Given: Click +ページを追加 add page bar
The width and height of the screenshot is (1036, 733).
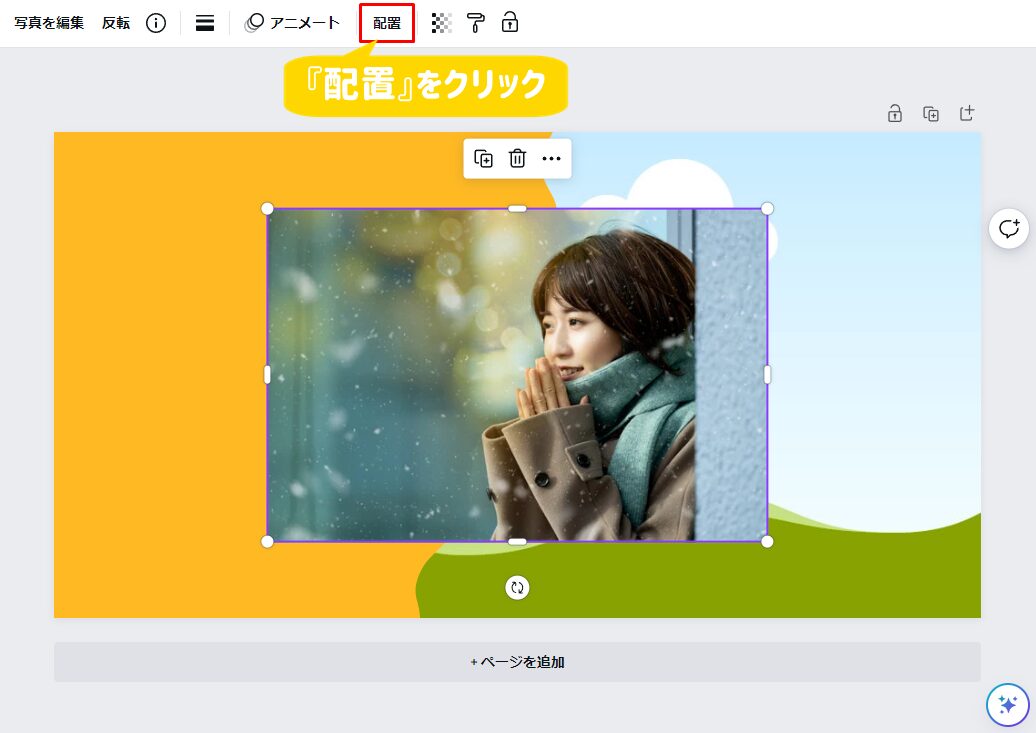Looking at the screenshot, I should point(517,662).
